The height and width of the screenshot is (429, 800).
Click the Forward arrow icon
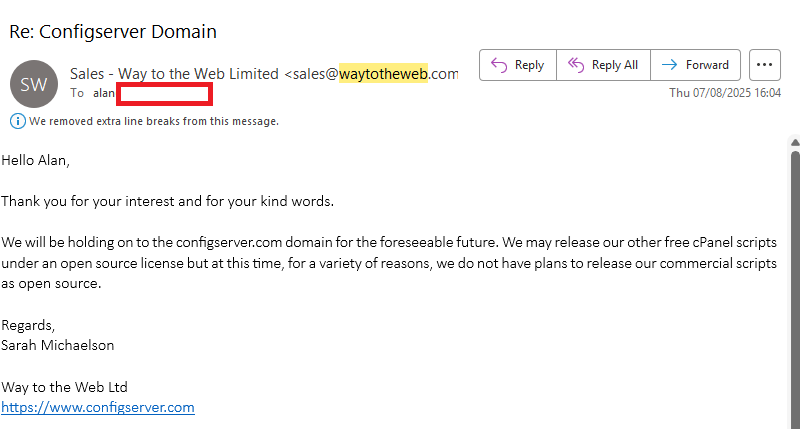[x=669, y=65]
